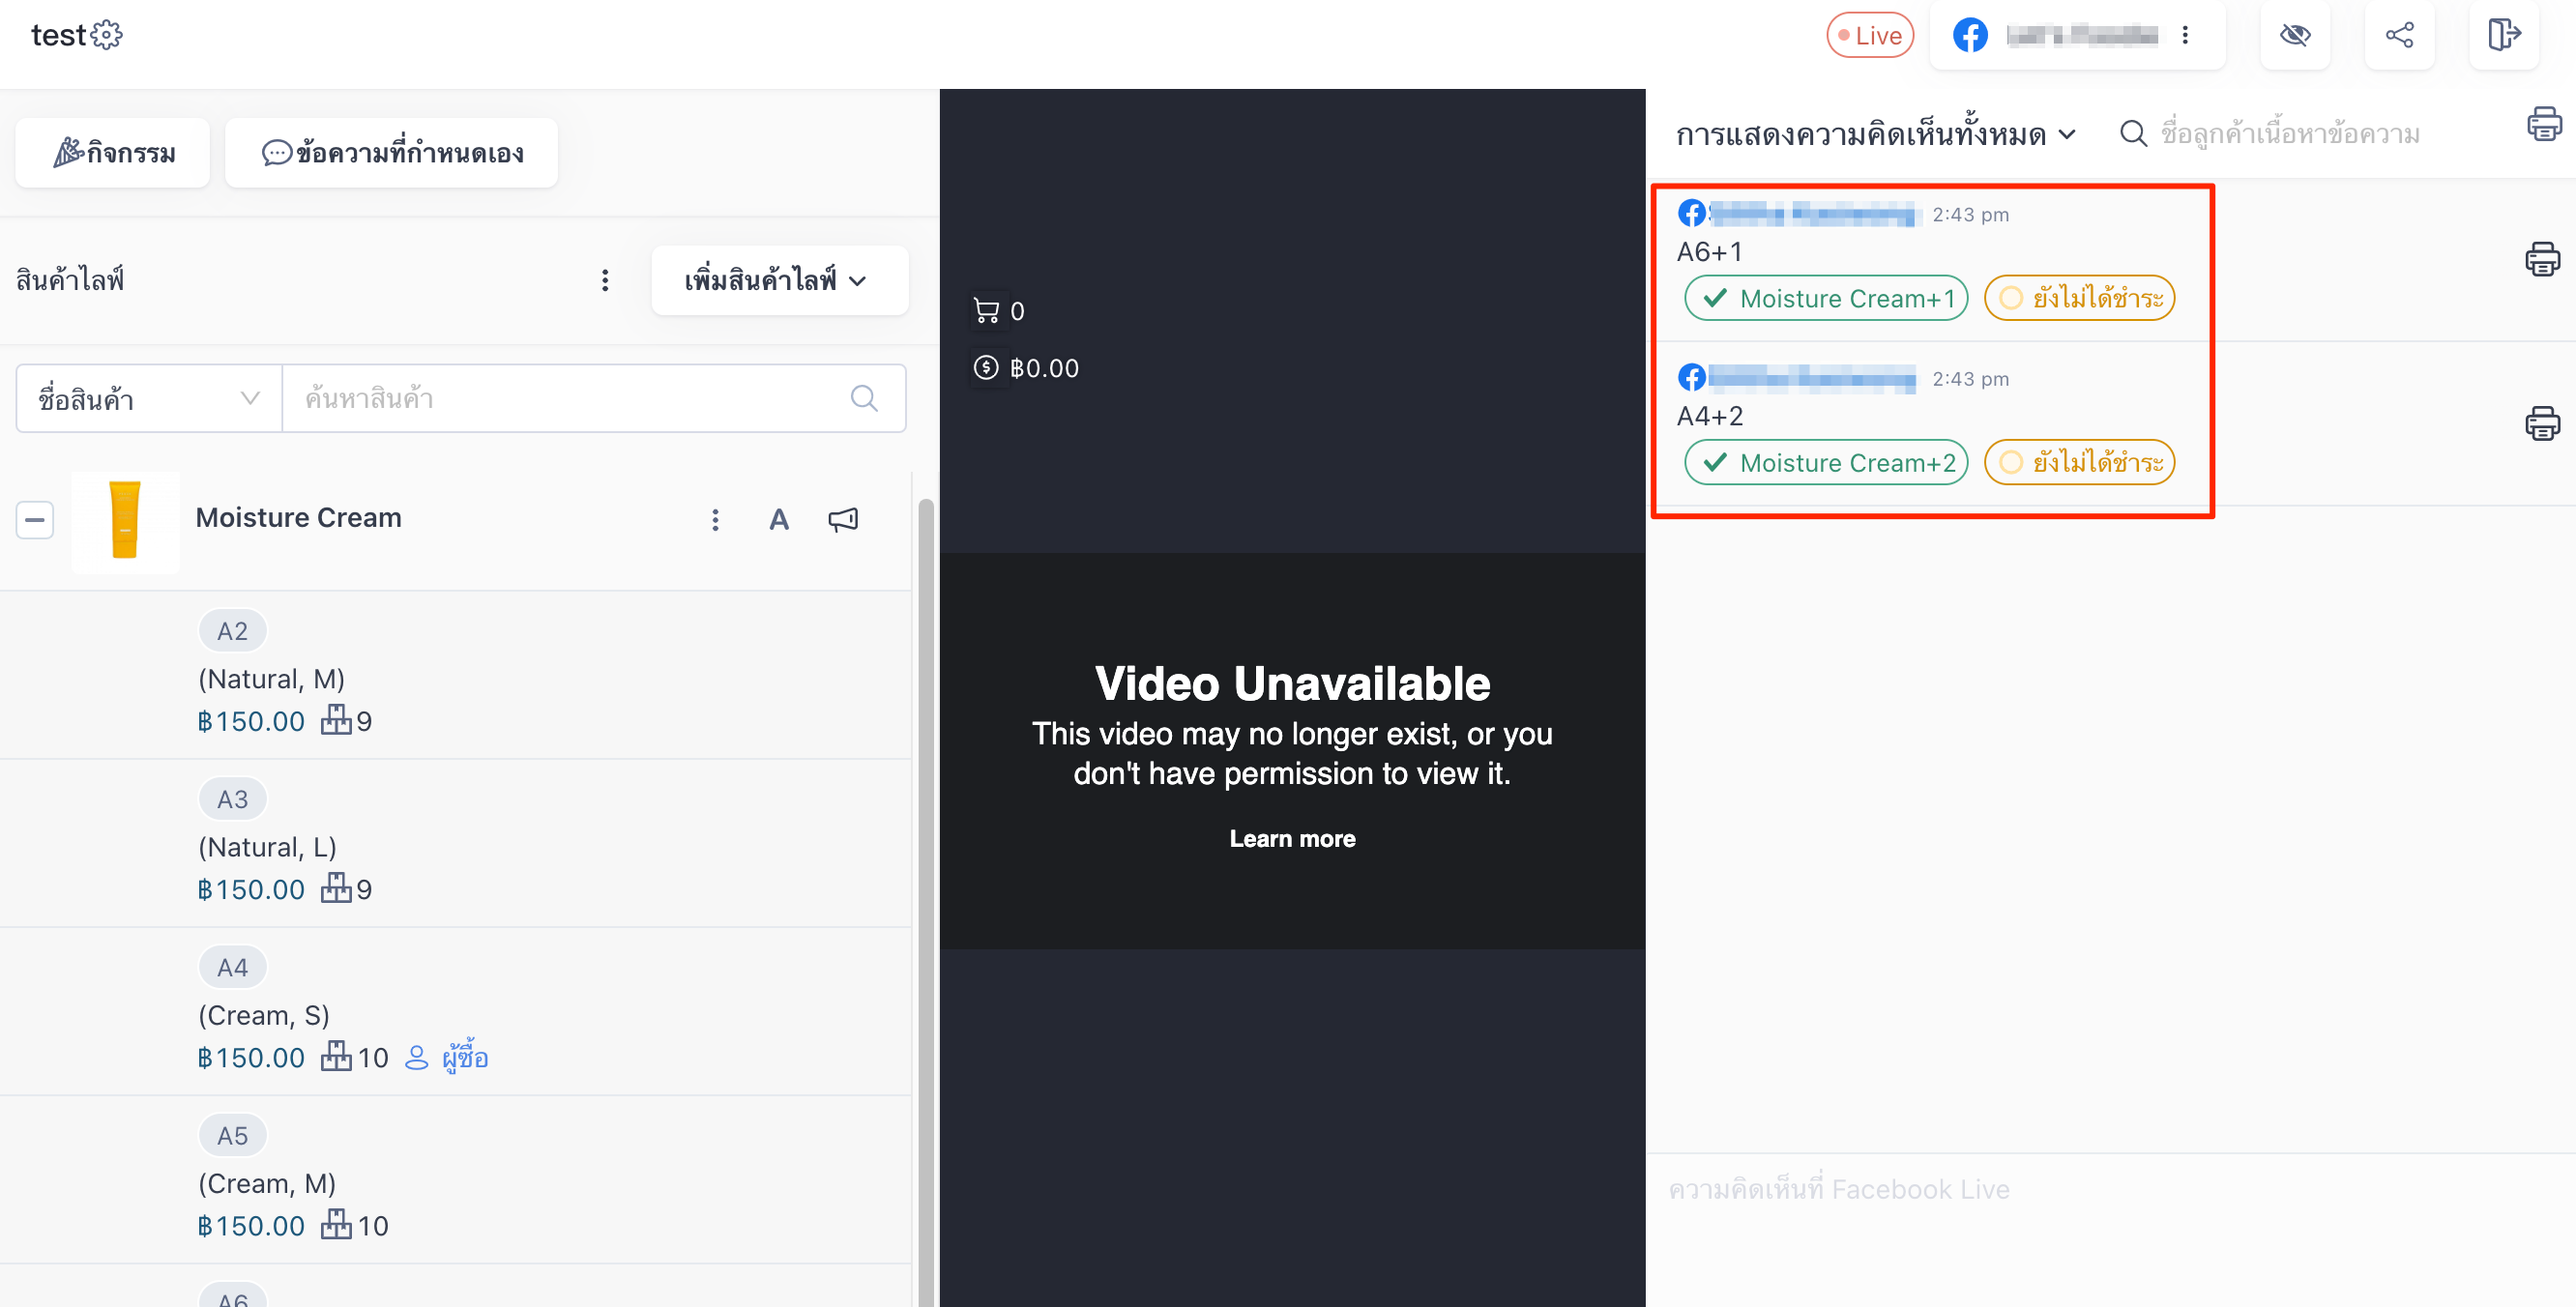The height and width of the screenshot is (1307, 2576).
Task: Click the Facebook icon on A6+1 comment
Action: (1692, 213)
